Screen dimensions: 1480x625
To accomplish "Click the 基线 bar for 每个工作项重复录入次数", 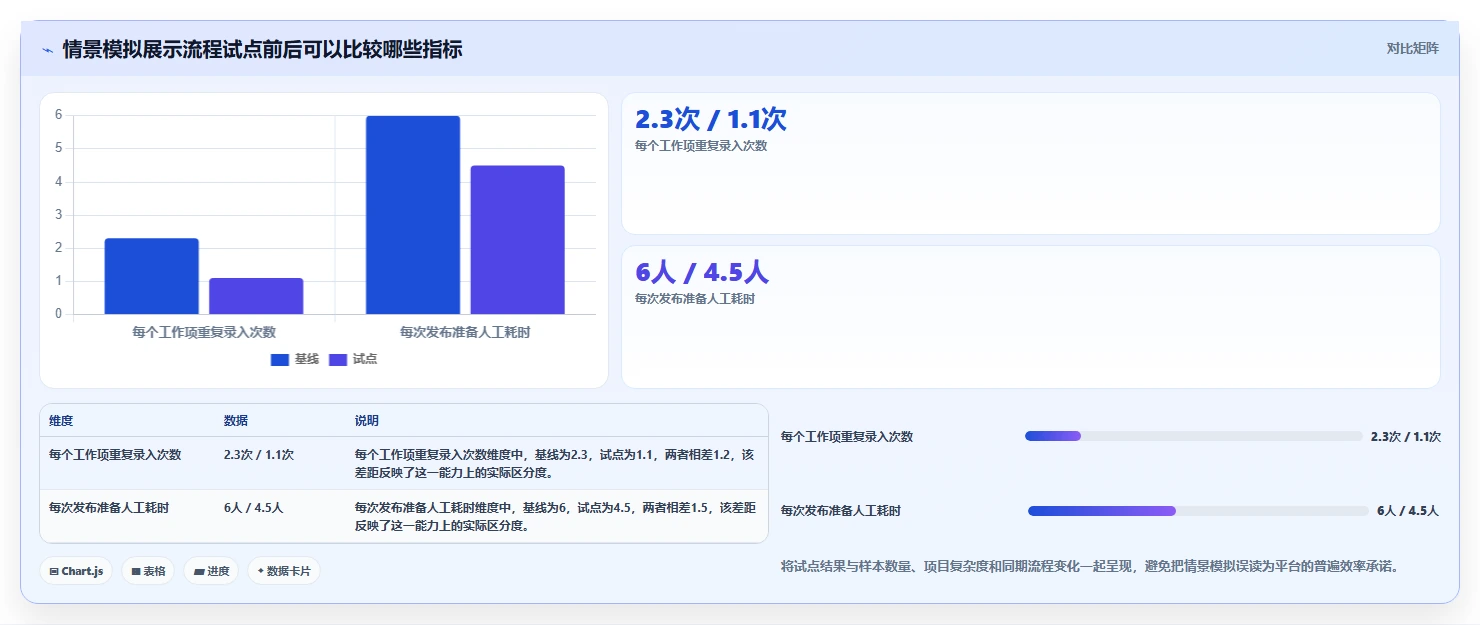I will tap(152, 276).
